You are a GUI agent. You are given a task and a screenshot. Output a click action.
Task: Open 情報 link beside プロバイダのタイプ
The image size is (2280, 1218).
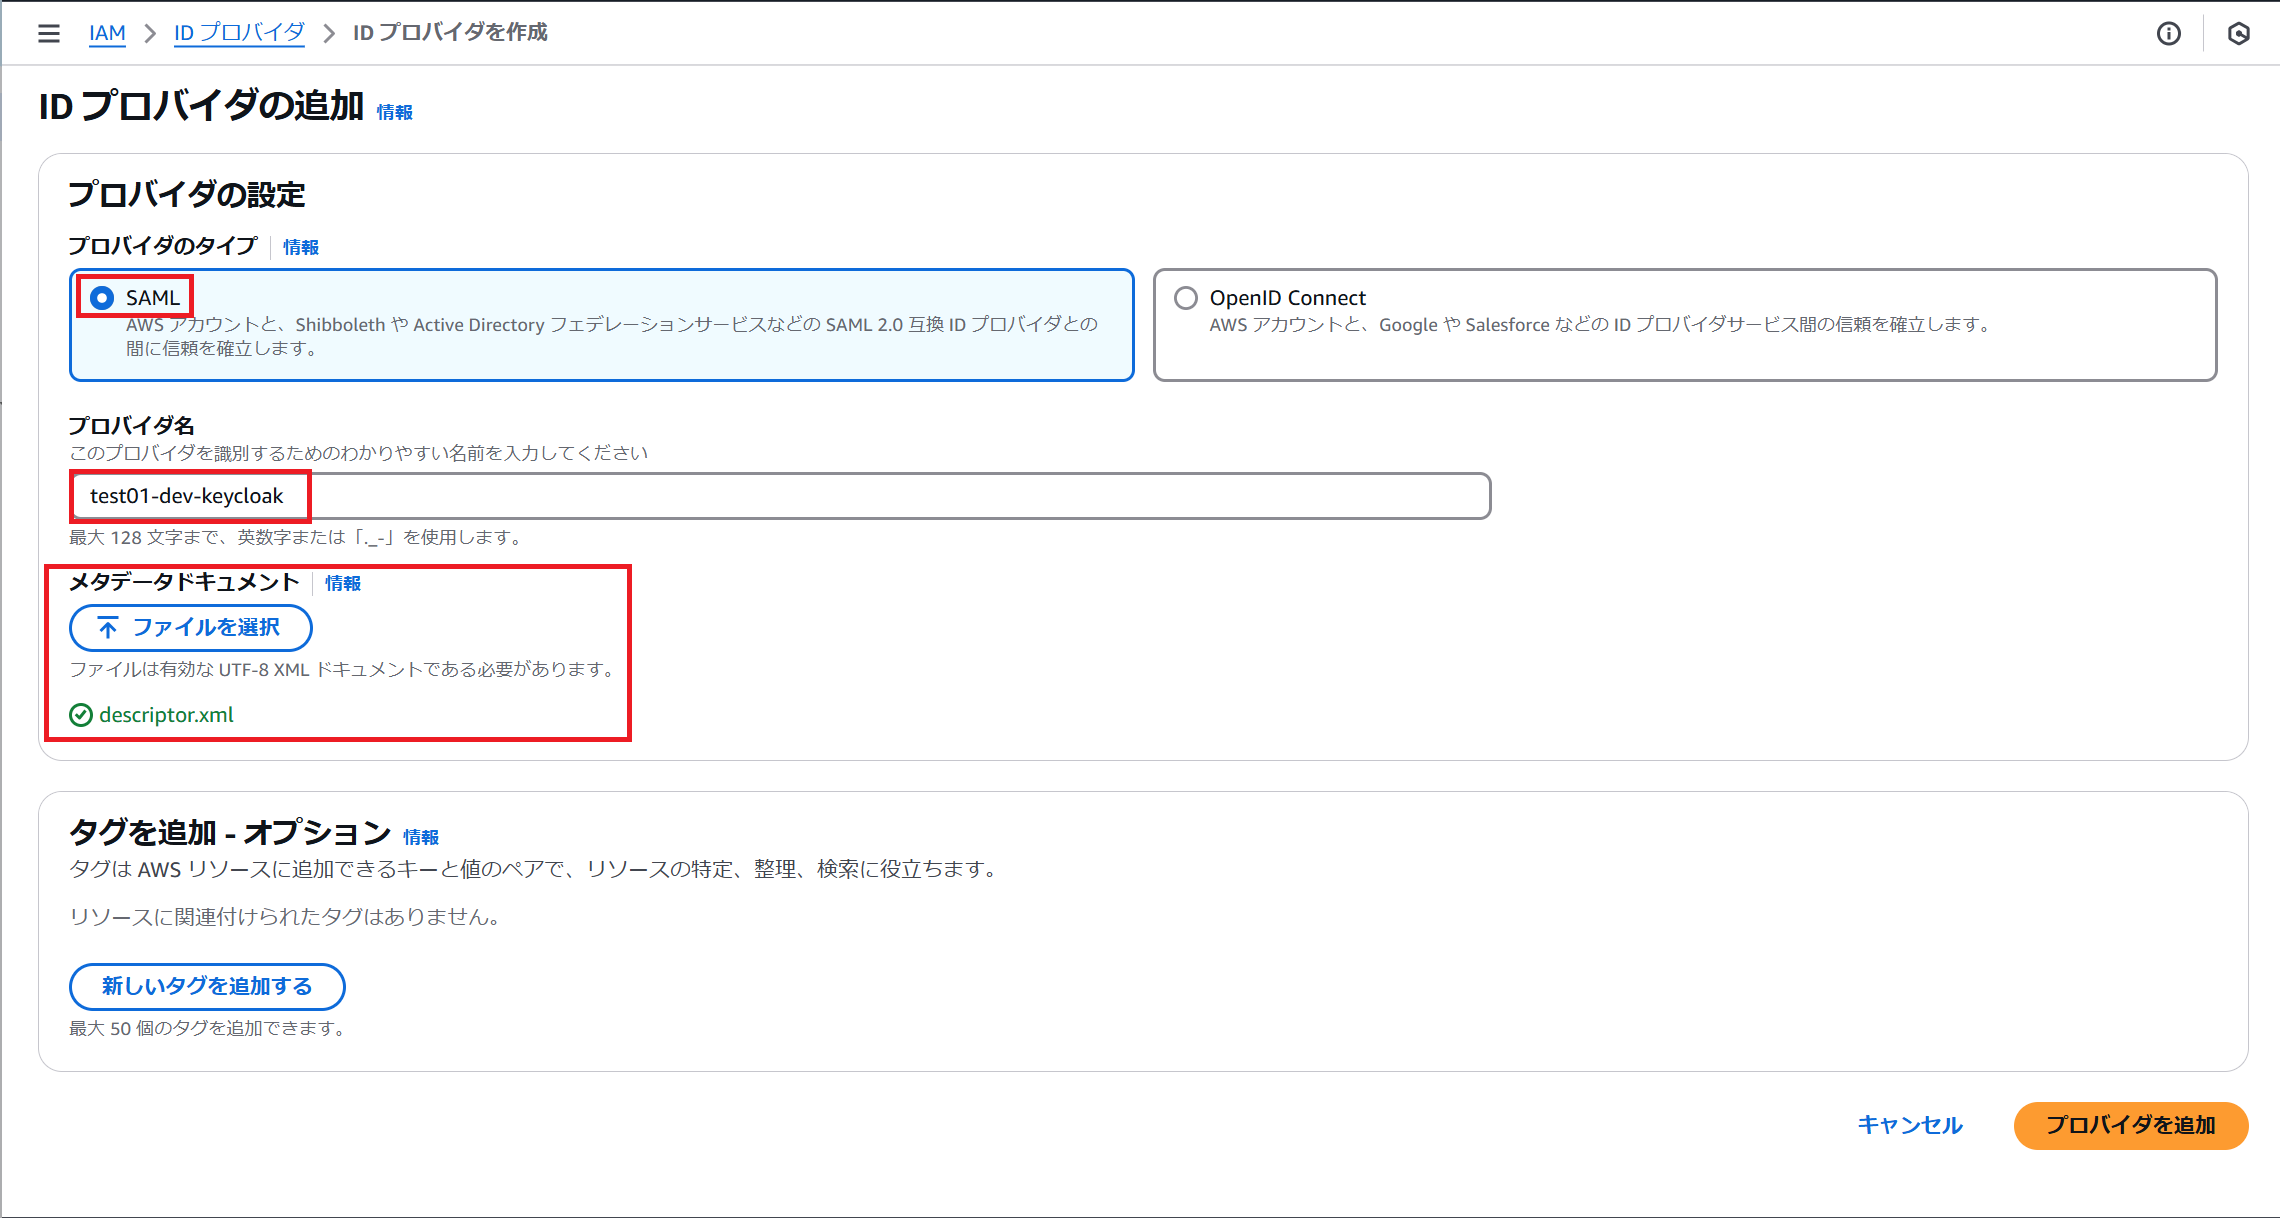(300, 247)
